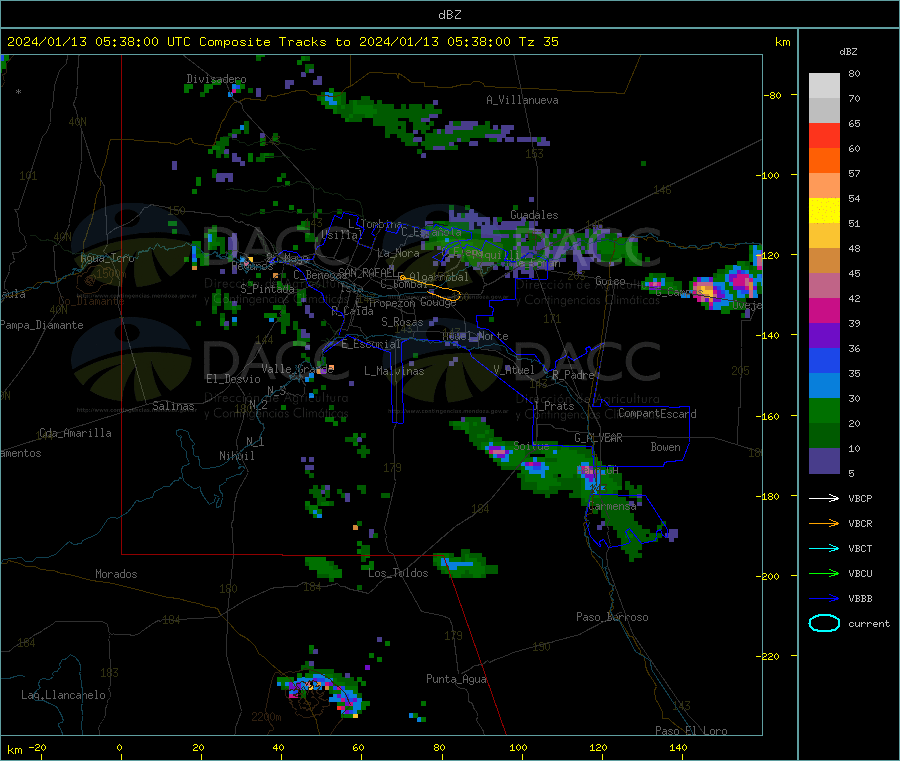Click the orange VBCR track near Algarrobal

click(x=430, y=288)
